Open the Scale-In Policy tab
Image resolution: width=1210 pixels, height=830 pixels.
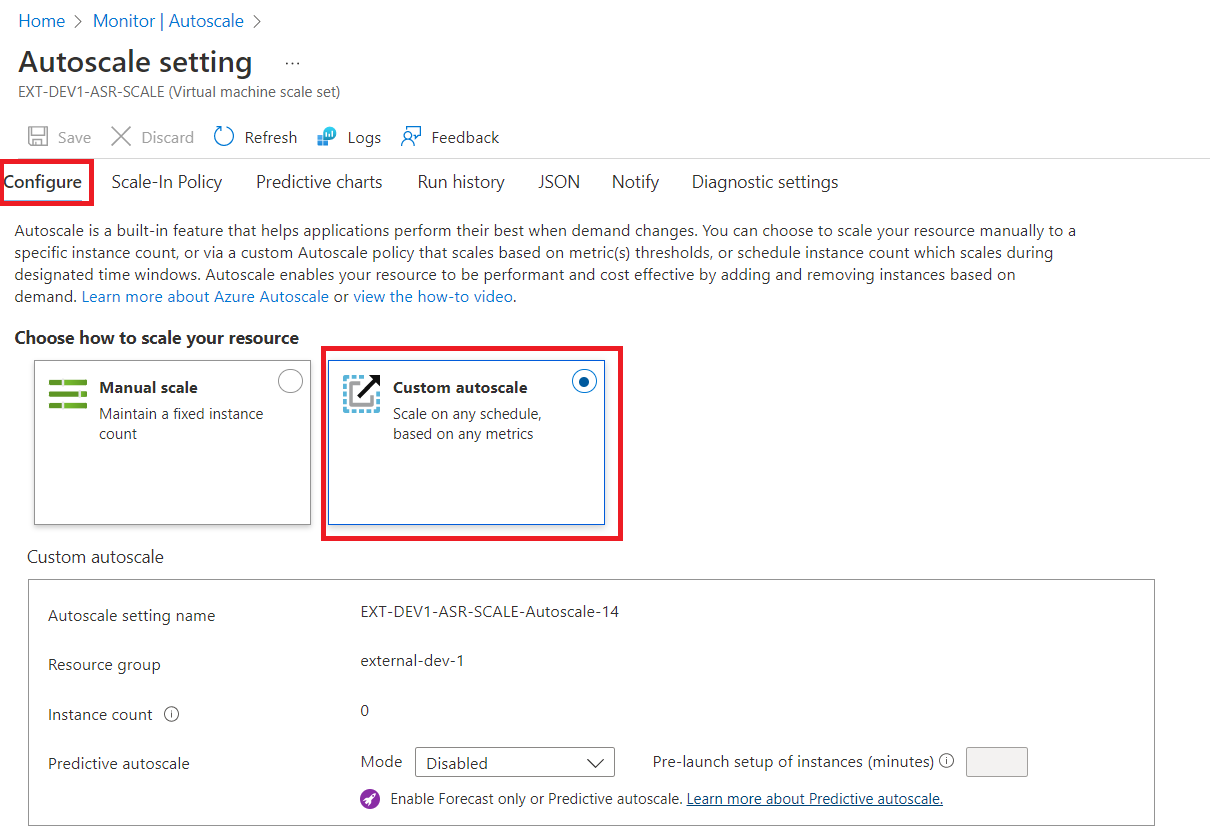tap(167, 182)
